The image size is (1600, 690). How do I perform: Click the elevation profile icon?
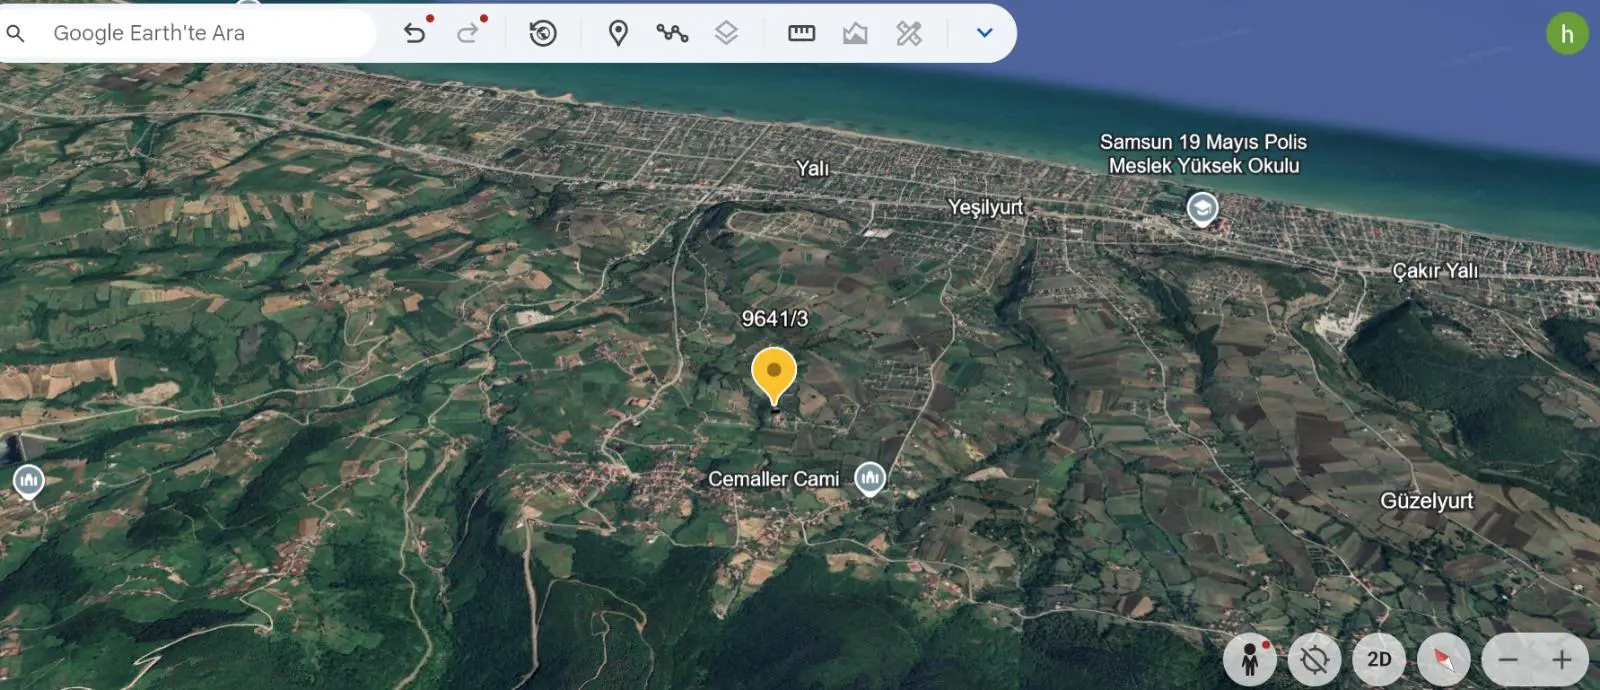pos(855,33)
